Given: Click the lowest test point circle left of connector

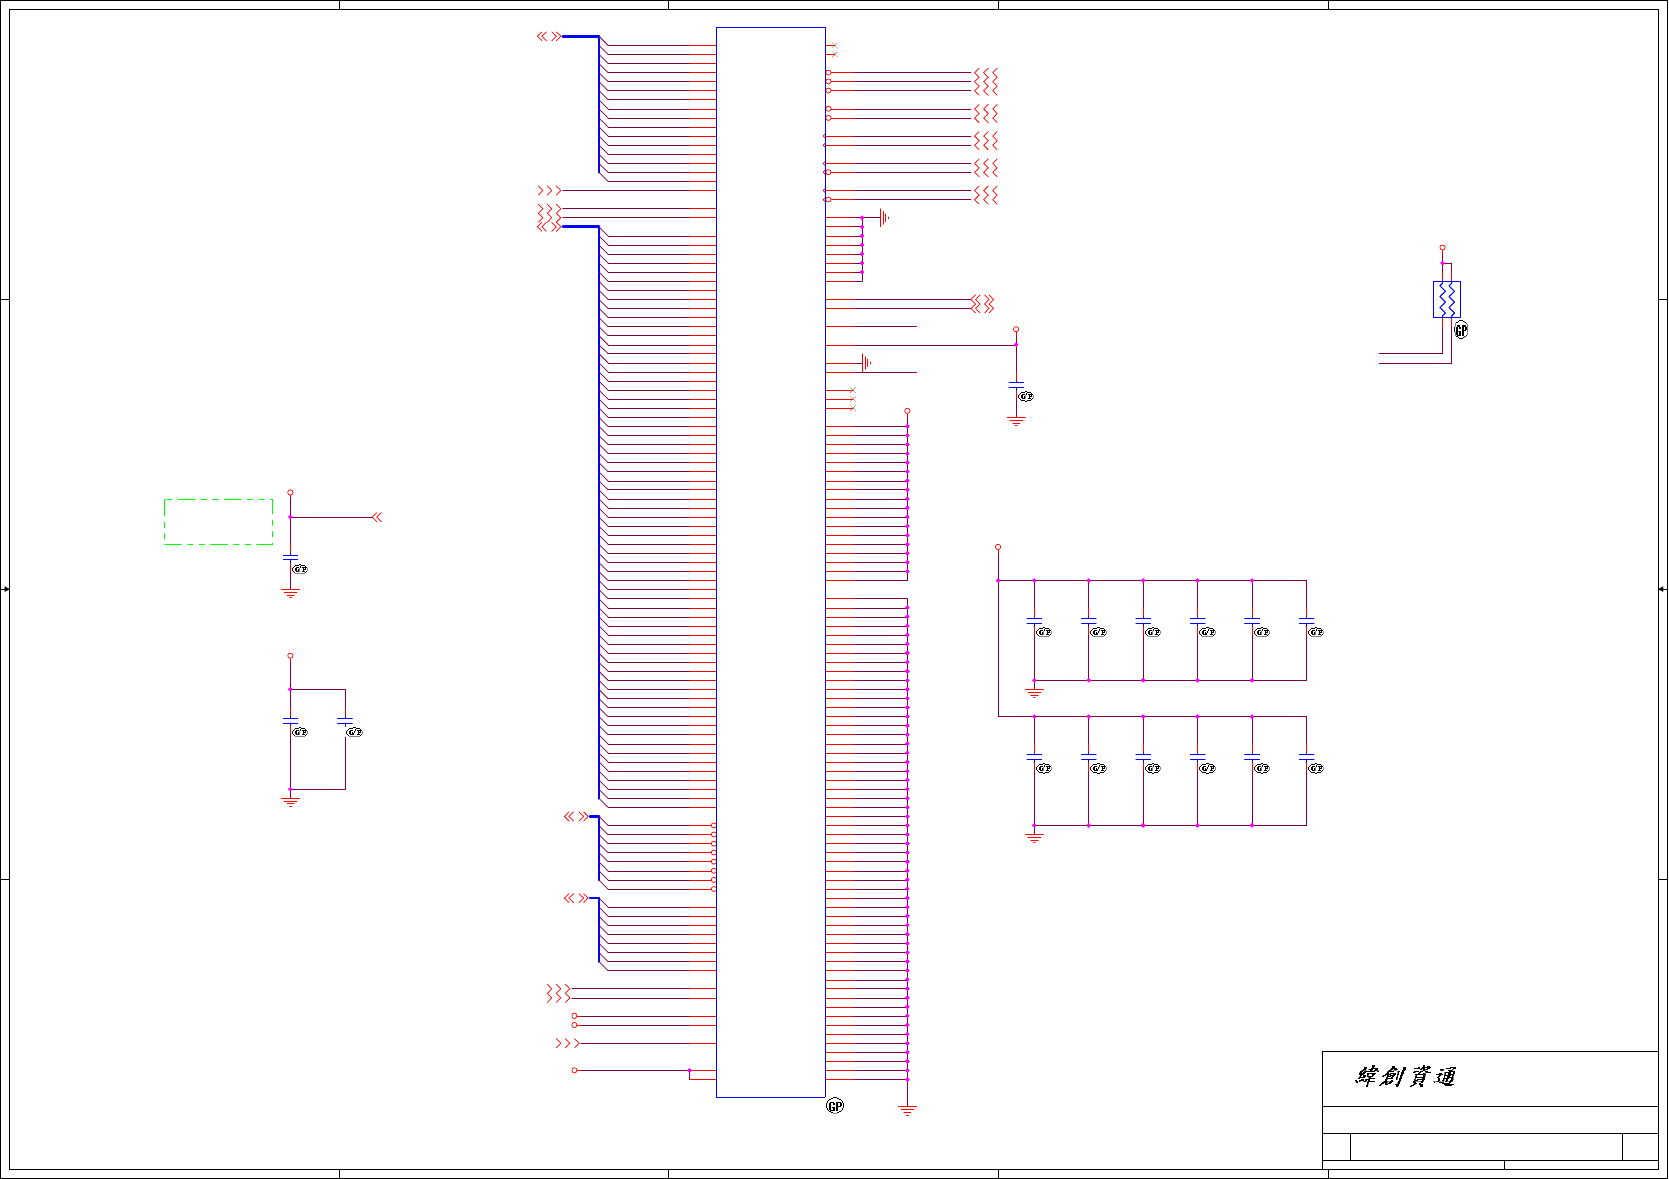Looking at the screenshot, I should click(x=574, y=1070).
